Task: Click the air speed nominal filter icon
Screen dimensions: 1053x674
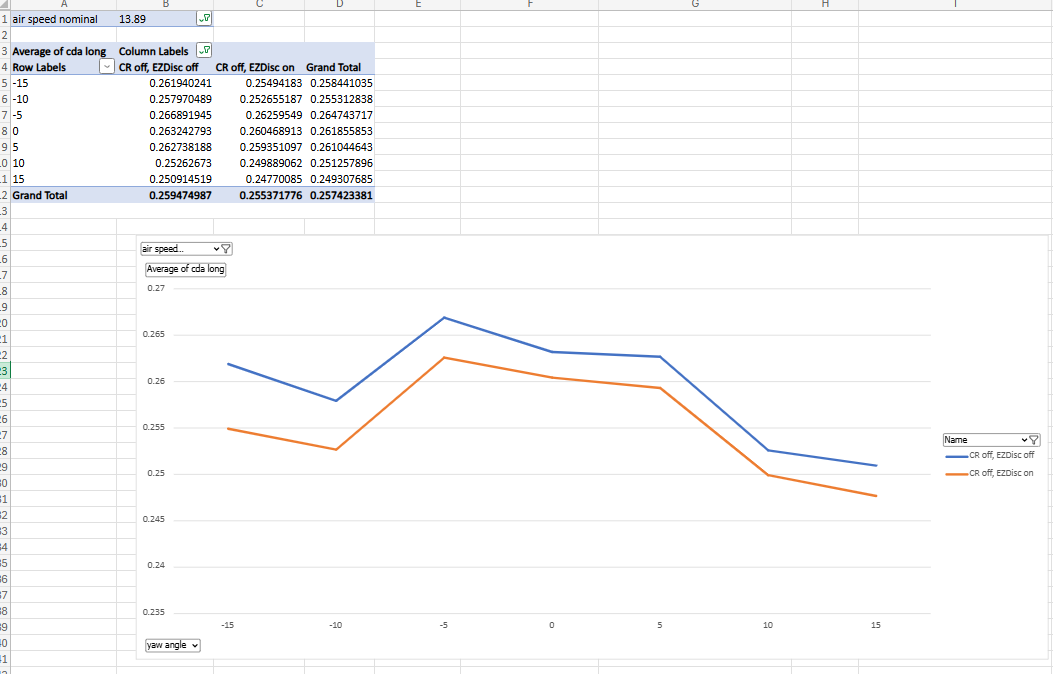Action: pyautogui.click(x=204, y=19)
